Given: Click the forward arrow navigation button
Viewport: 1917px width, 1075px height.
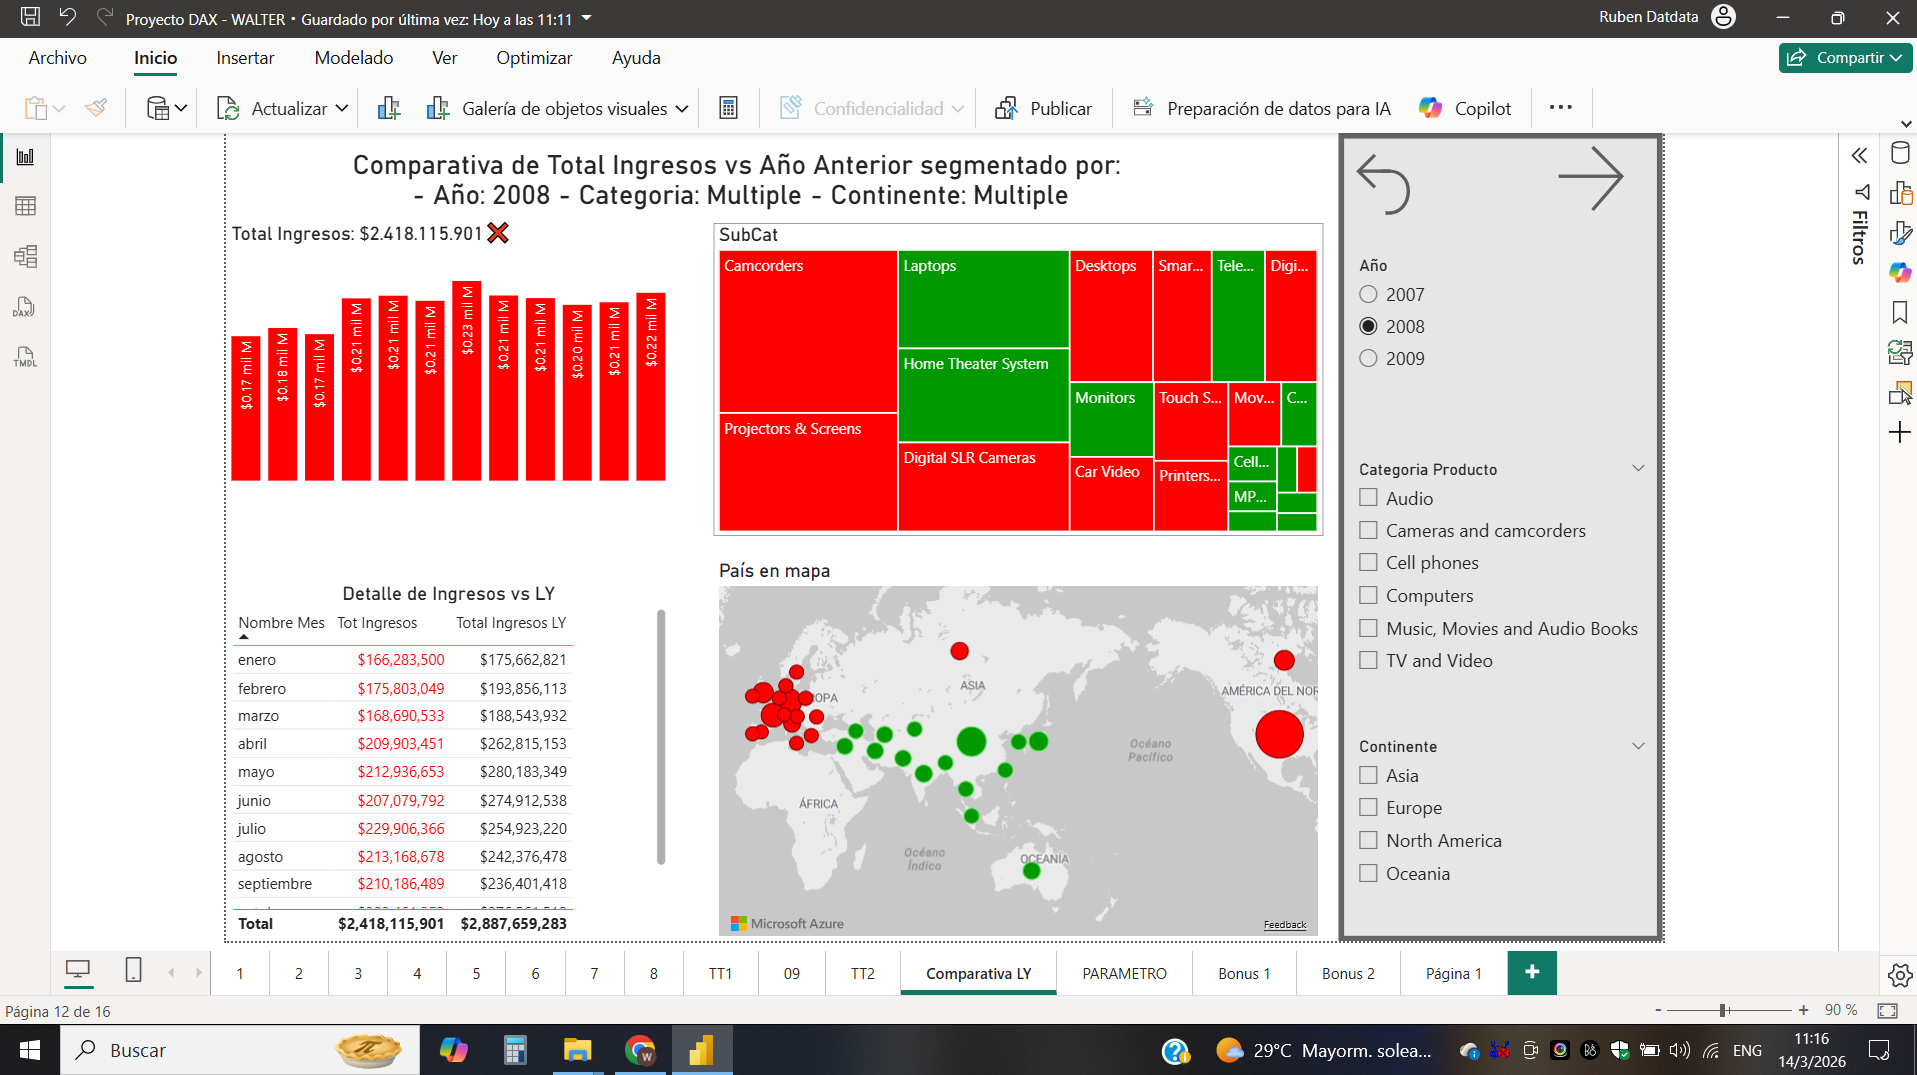Looking at the screenshot, I should [1590, 179].
